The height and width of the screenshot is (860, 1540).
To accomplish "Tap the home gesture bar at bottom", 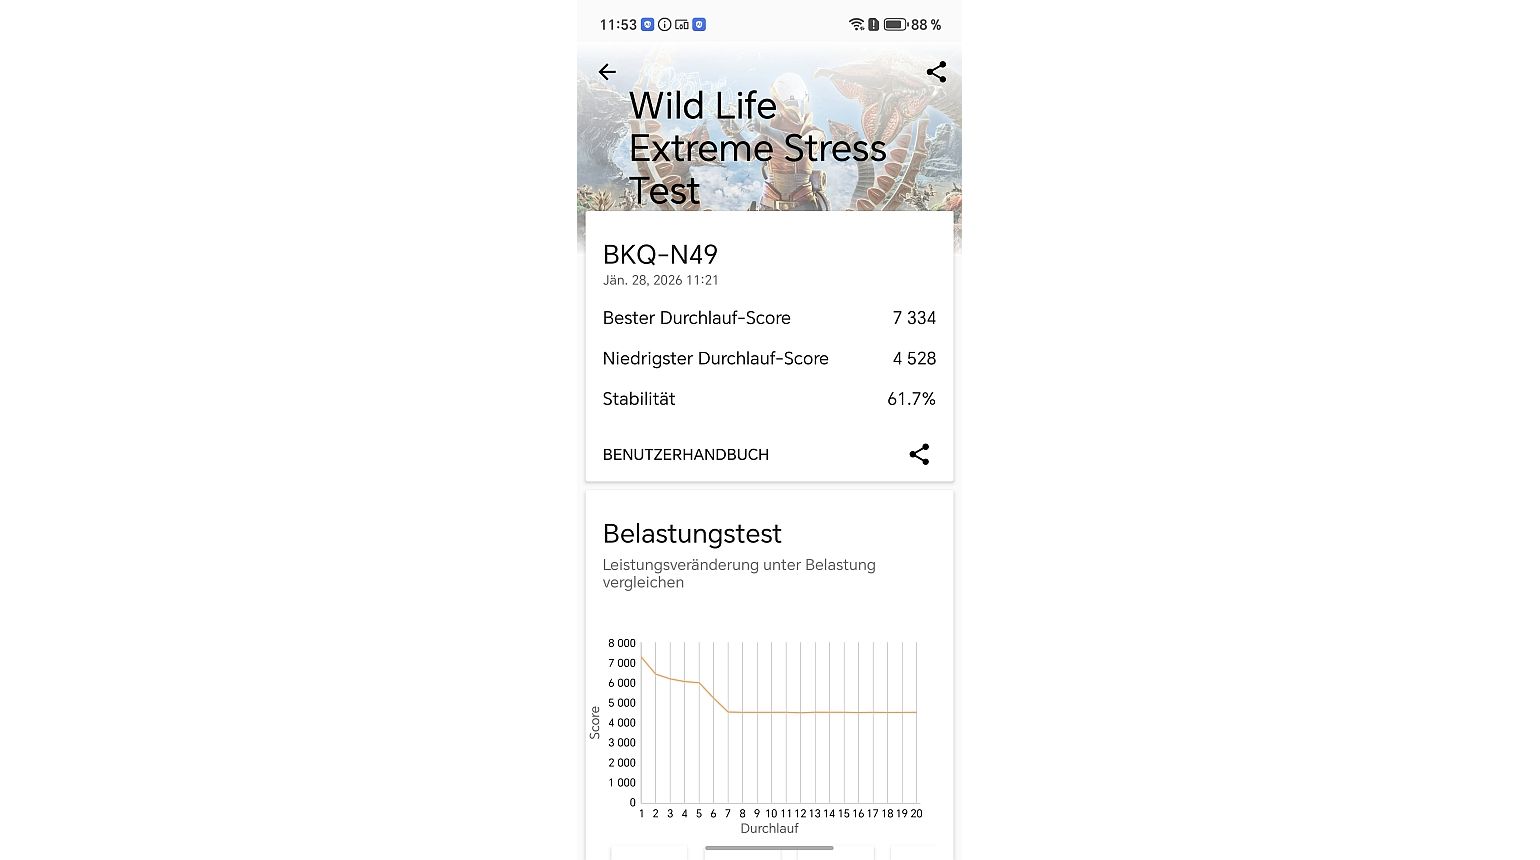I will coord(769,848).
